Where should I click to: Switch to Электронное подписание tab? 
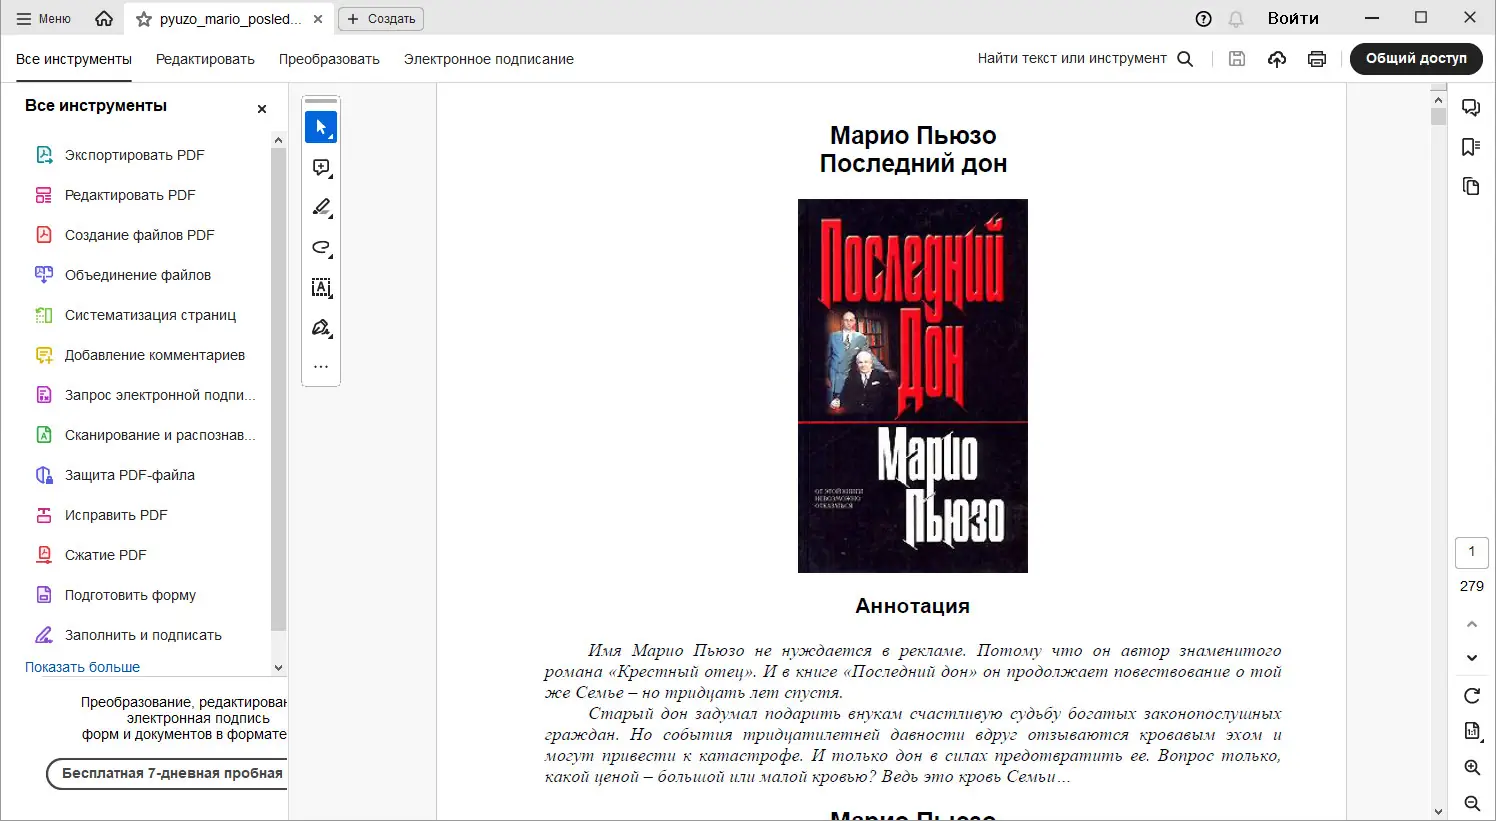click(x=489, y=59)
